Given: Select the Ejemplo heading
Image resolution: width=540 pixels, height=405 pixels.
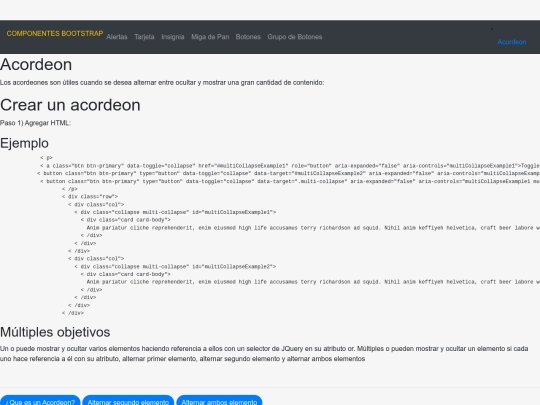Looking at the screenshot, I should (x=24, y=143).
